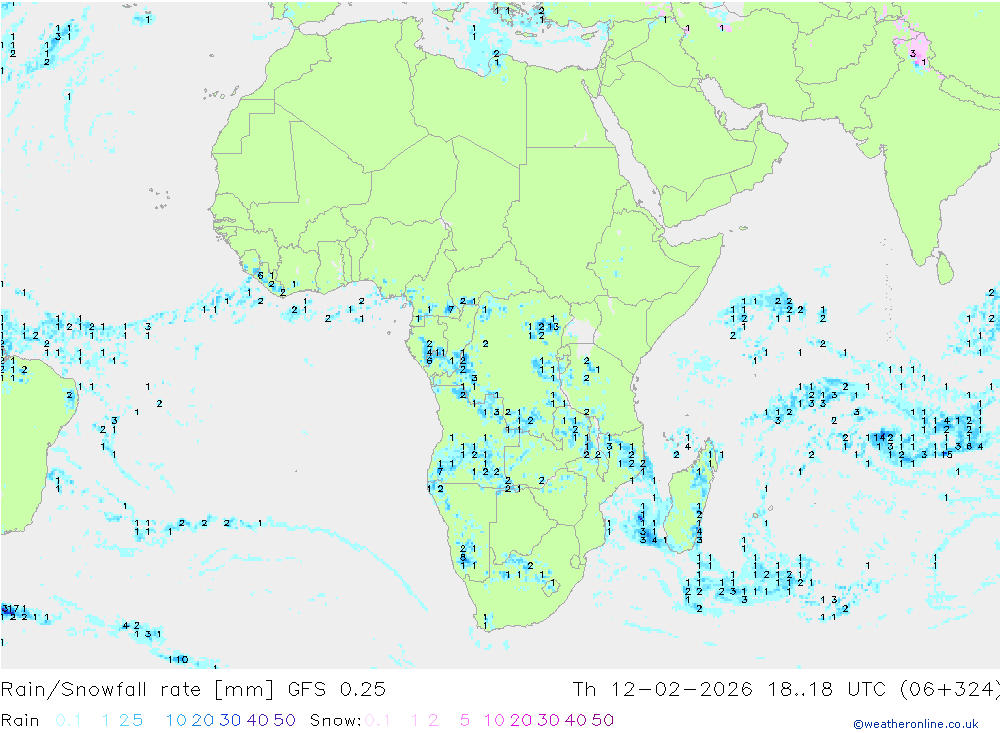The image size is (1000, 733).
Task: Click the rain legend value 10
Action: 176,720
